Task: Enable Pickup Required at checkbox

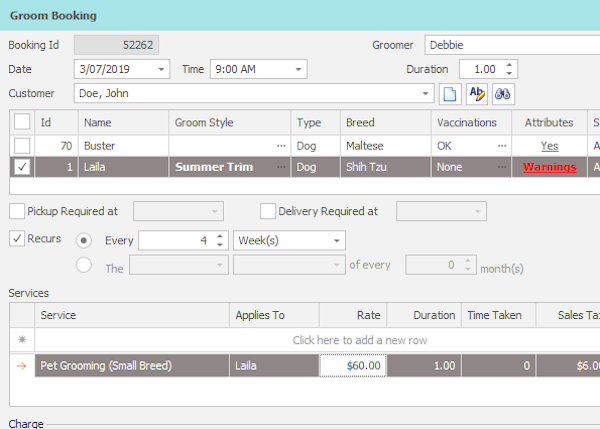Action: click(x=17, y=211)
